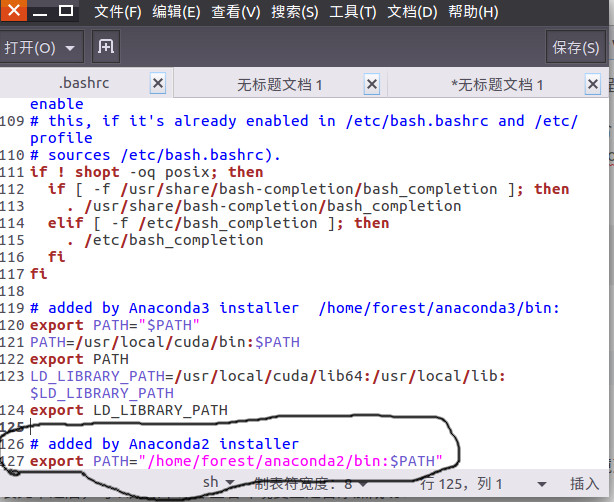Image resolution: width=614 pixels, height=502 pixels.
Task: Open the 帮助(H) menu
Action: [x=473, y=12]
